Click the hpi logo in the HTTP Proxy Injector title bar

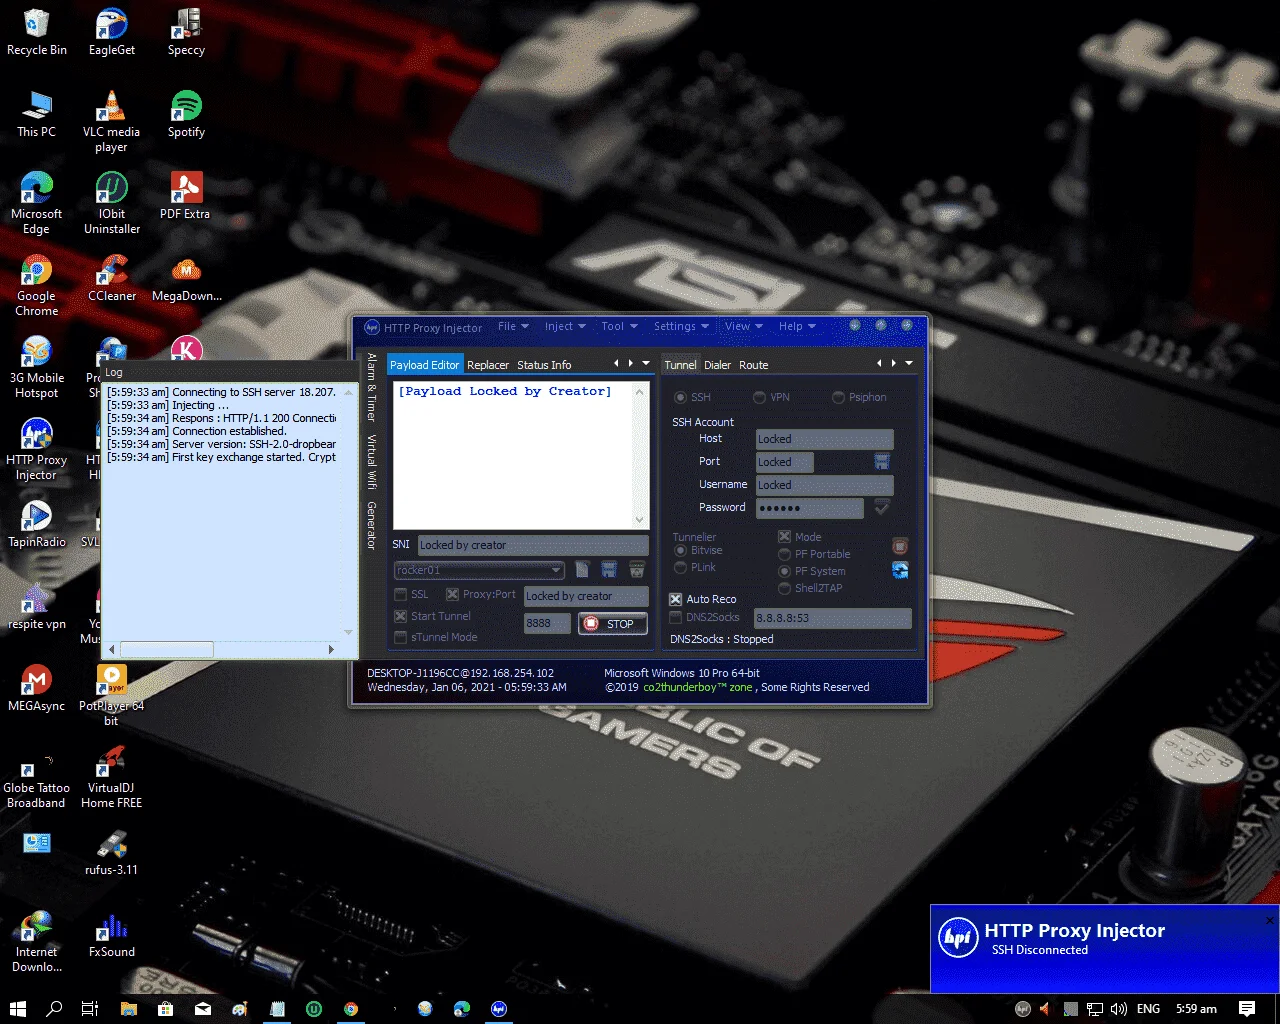pos(372,327)
